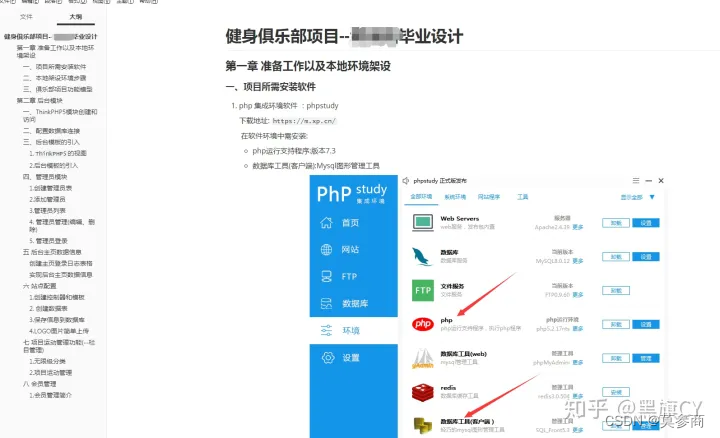Click the SQL_Front yellow blocks icon
Screen dimensions: 720x438
click(423, 425)
